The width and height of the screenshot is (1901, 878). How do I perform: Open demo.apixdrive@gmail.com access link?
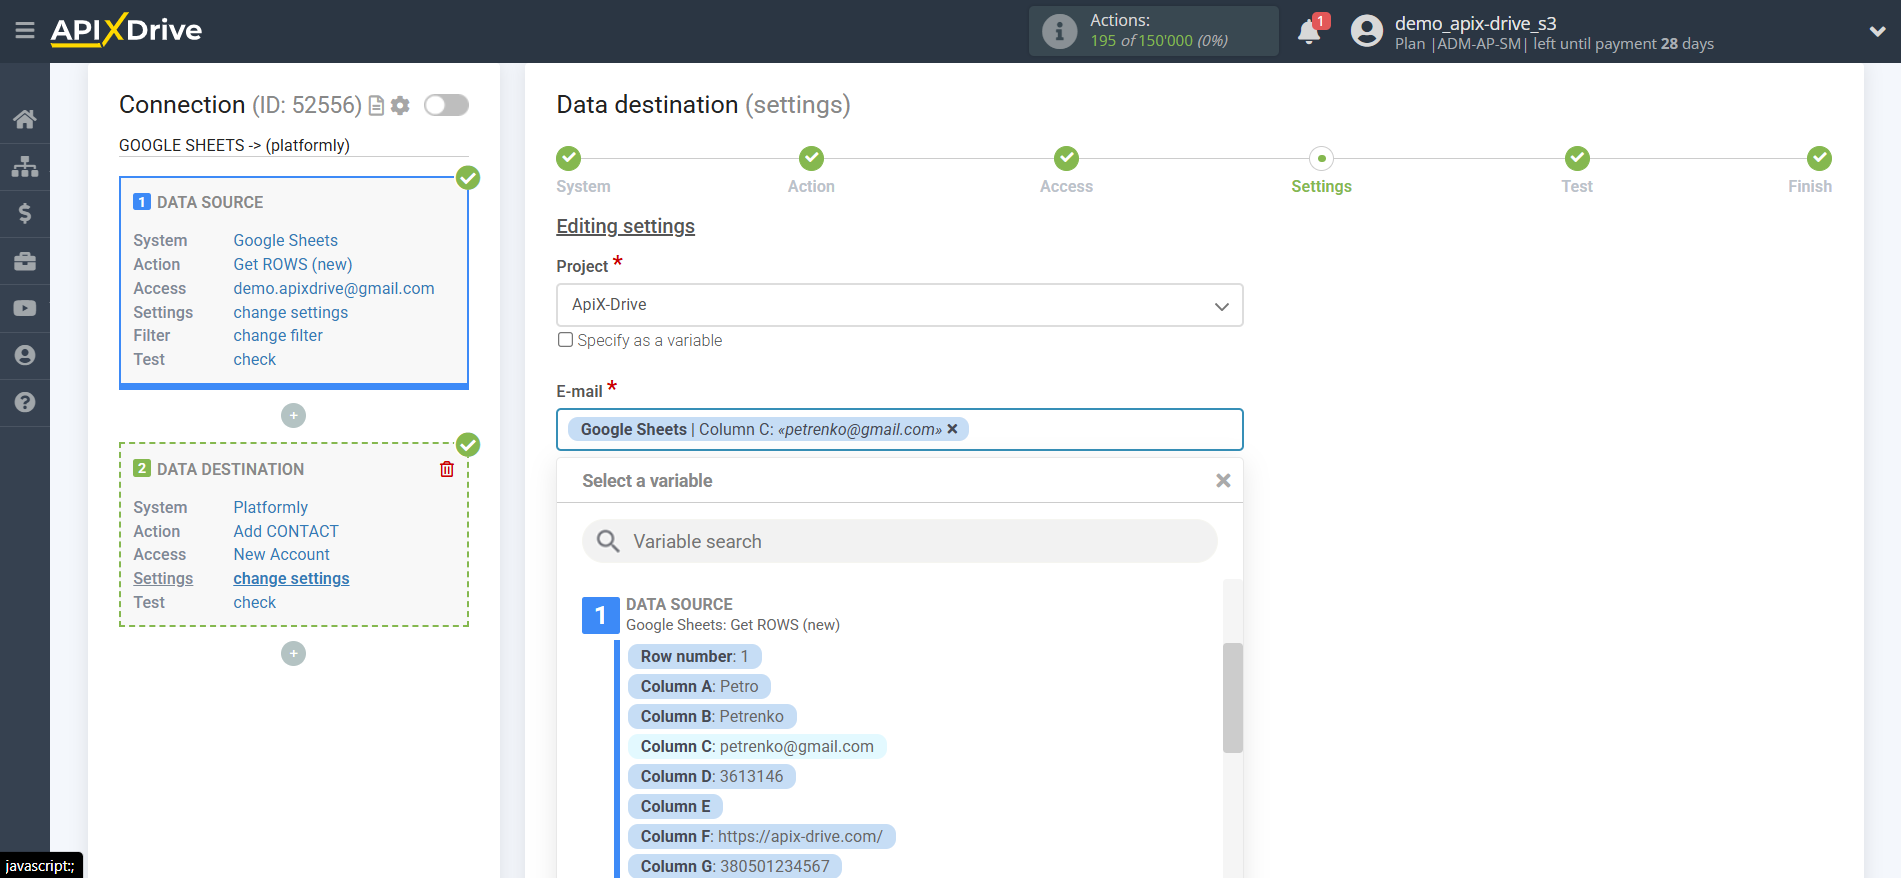334,288
